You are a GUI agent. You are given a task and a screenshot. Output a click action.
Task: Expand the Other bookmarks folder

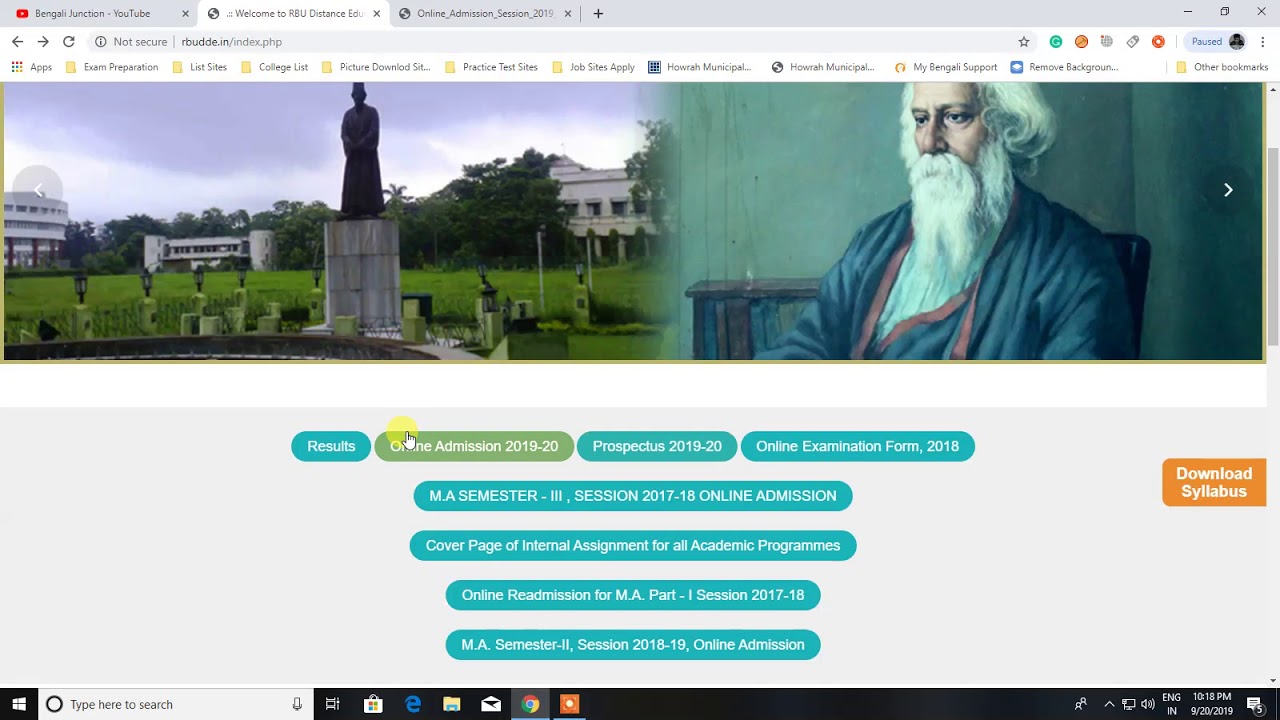point(1221,67)
